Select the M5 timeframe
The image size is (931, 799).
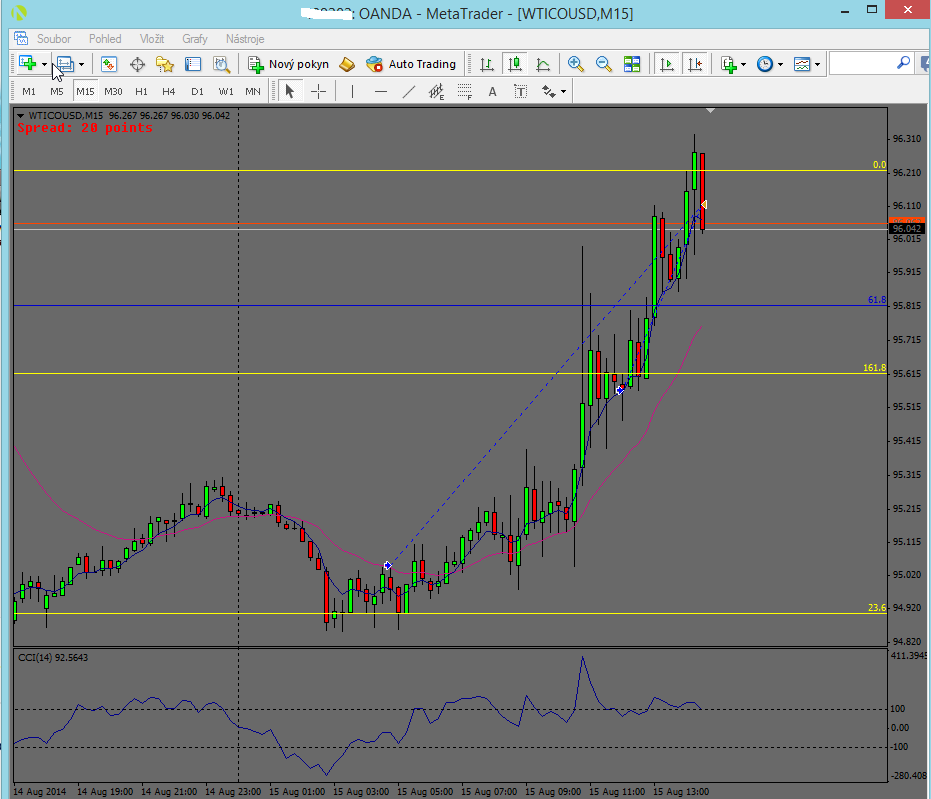56,91
